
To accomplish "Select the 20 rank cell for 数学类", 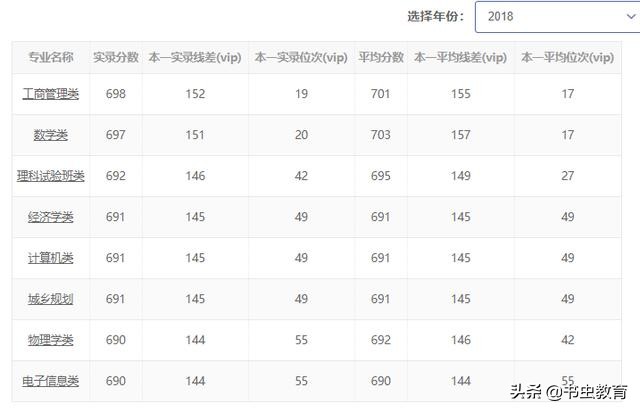I will (x=301, y=135).
